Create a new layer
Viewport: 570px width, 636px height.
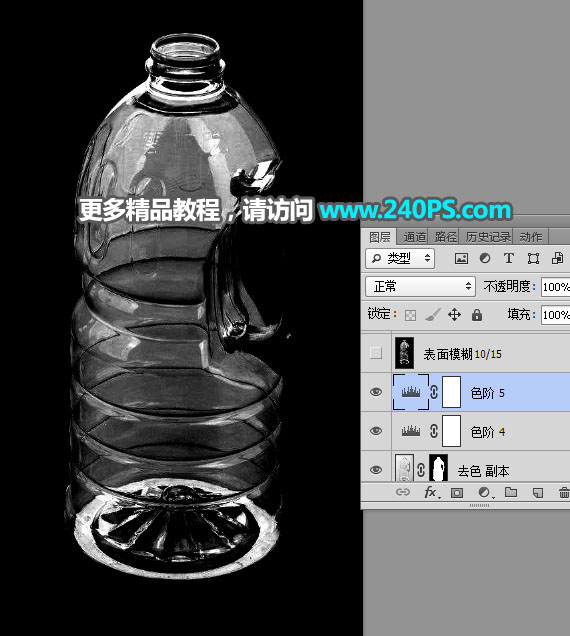538,492
